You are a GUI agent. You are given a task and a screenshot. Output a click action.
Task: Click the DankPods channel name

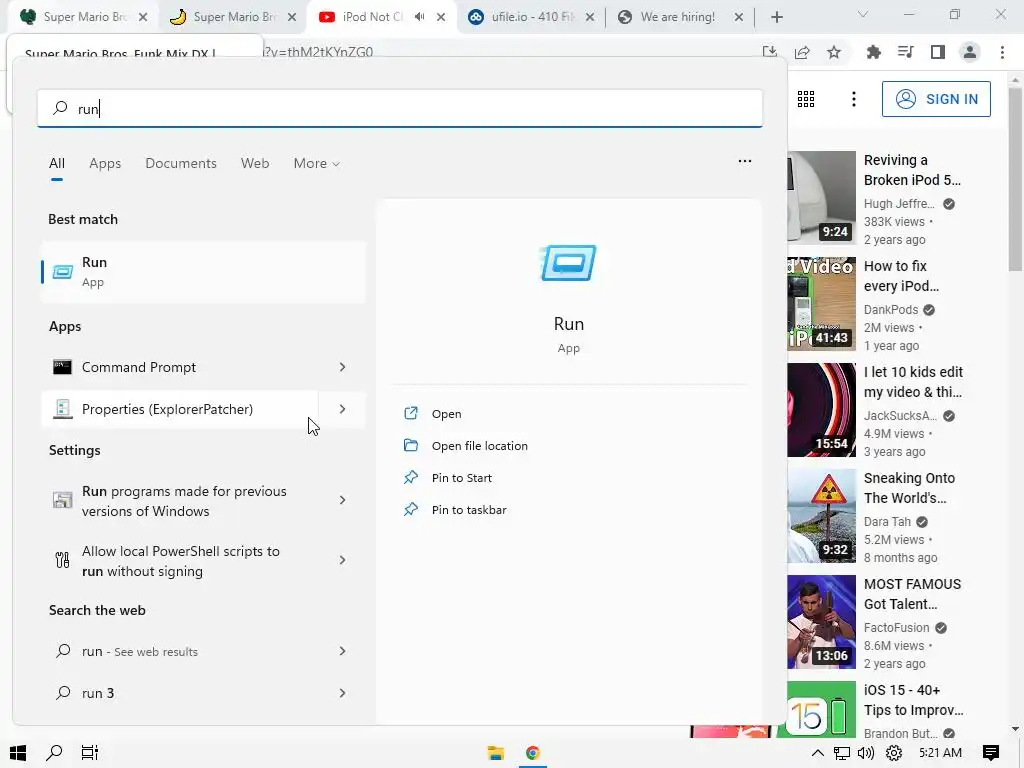pyautogui.click(x=891, y=310)
